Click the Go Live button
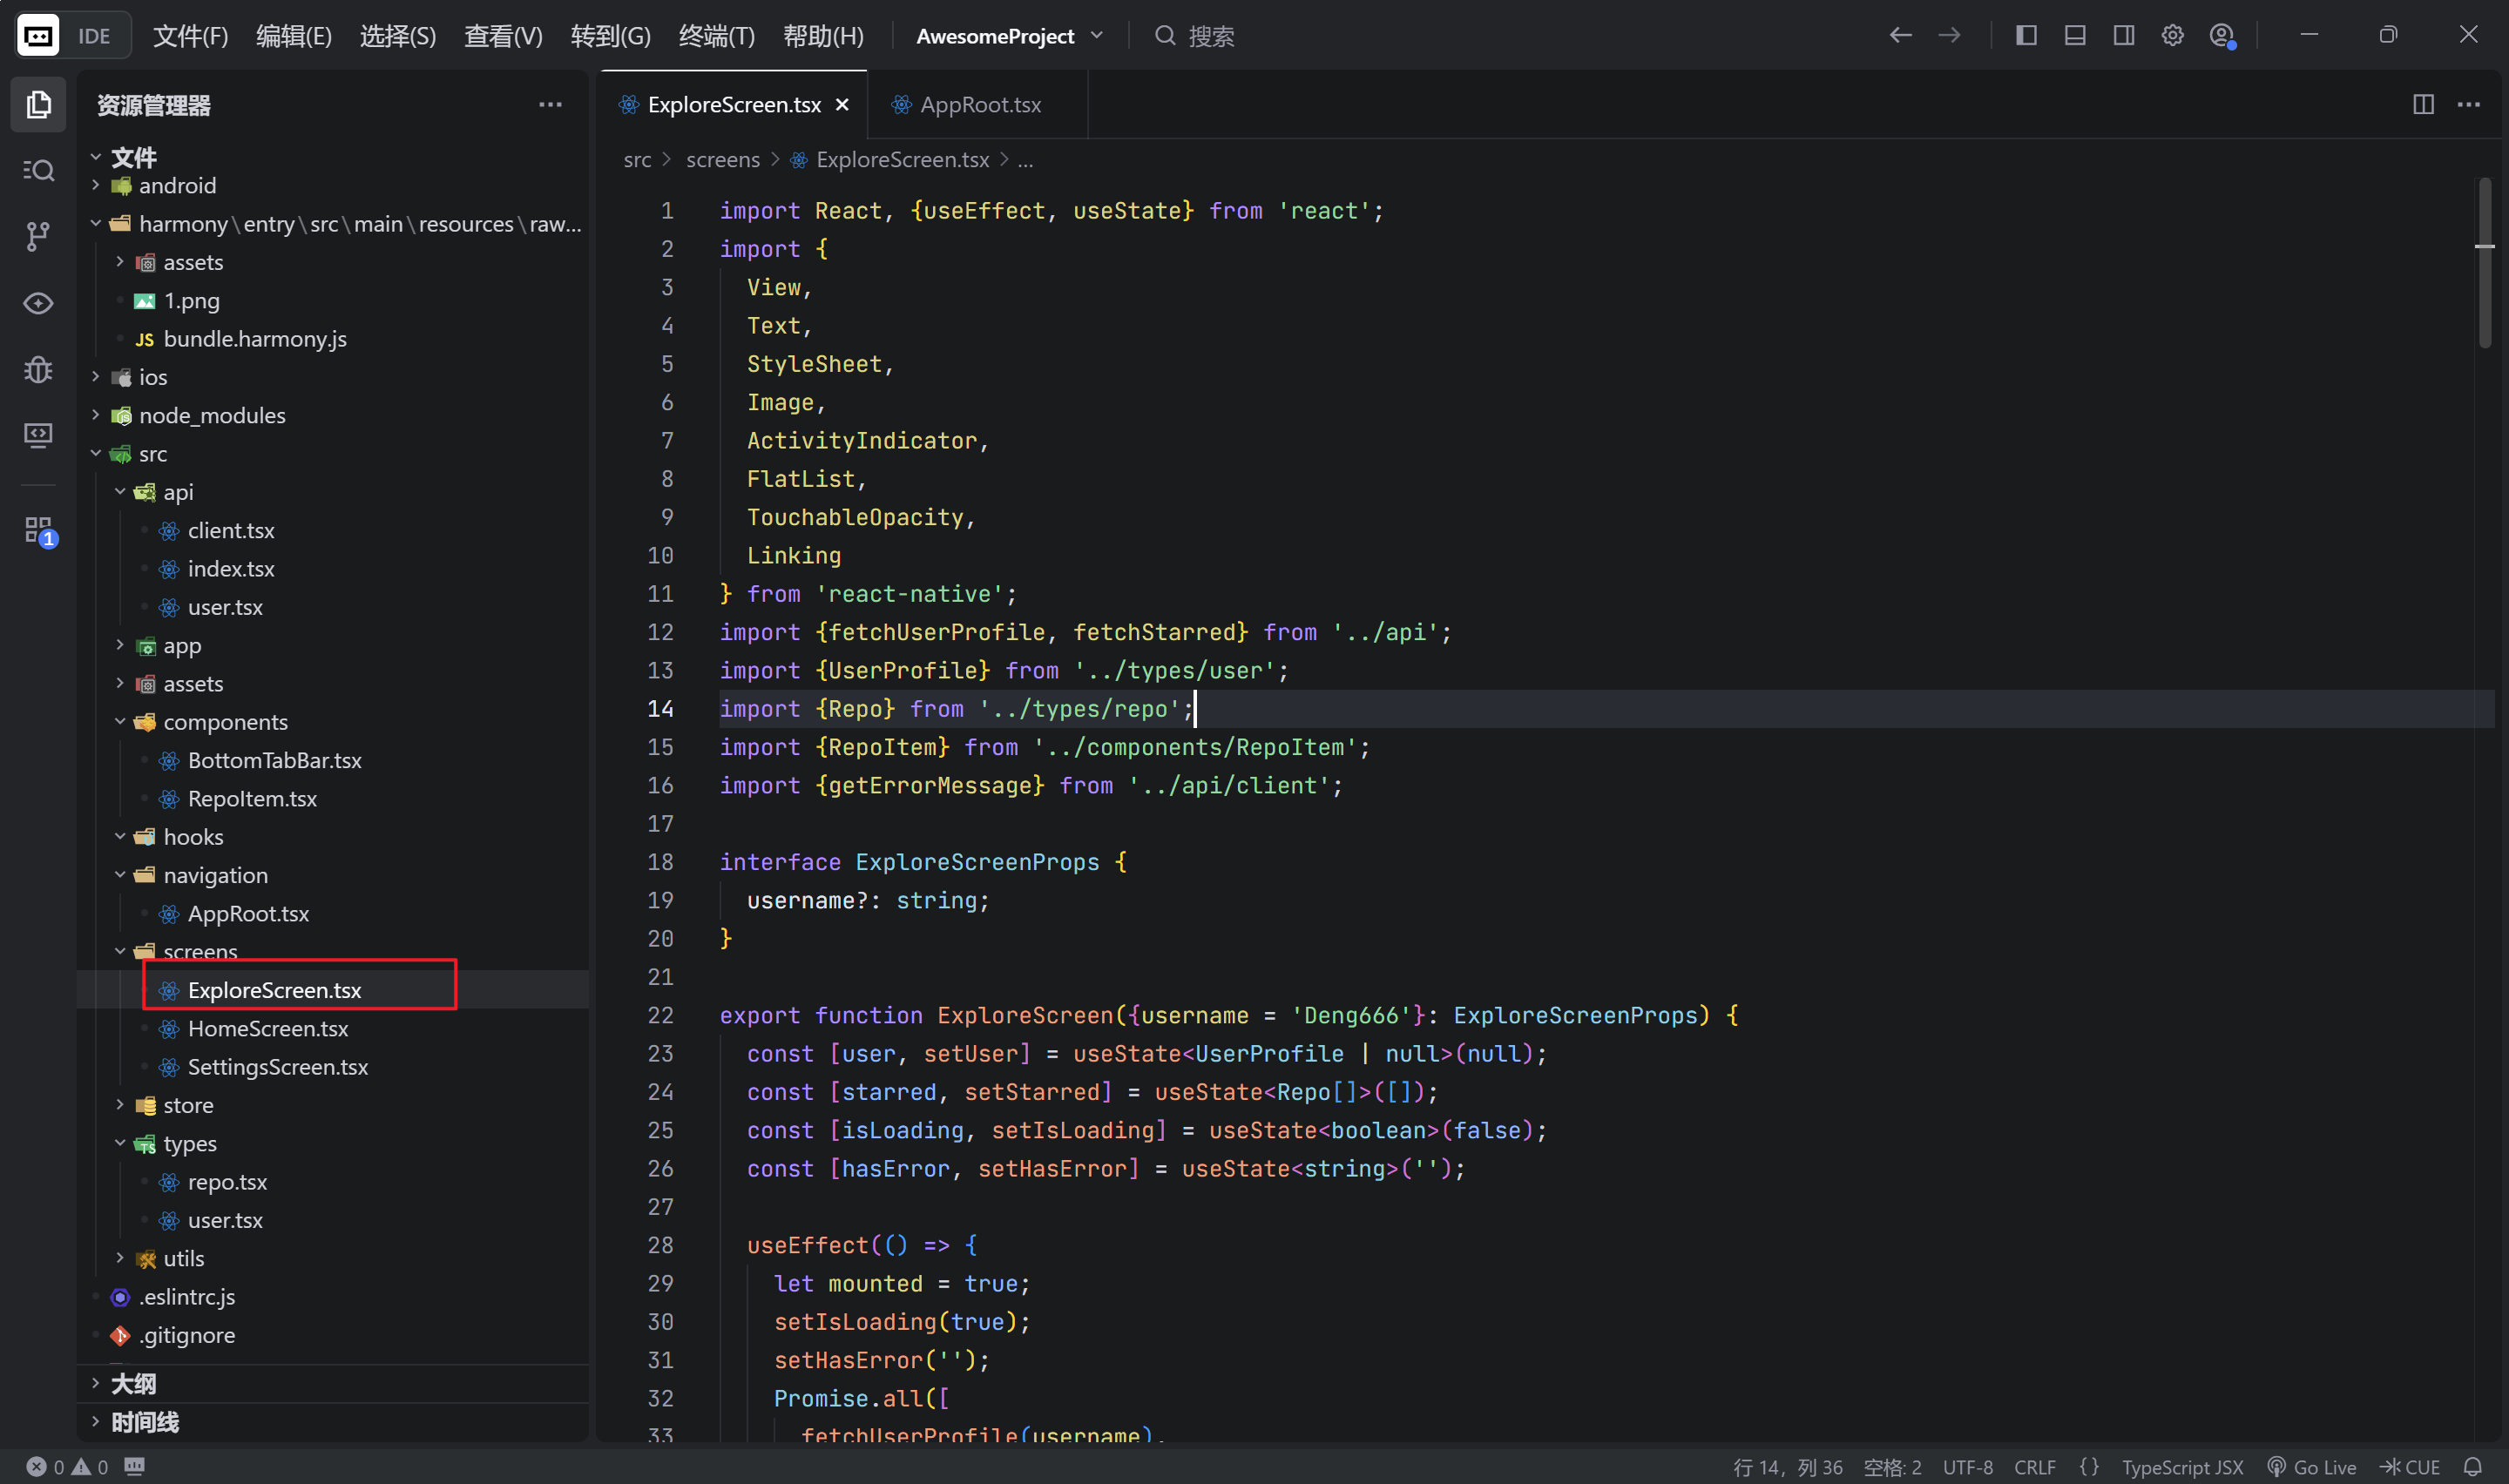Viewport: 2509px width, 1484px height. pyautogui.click(x=2311, y=1466)
